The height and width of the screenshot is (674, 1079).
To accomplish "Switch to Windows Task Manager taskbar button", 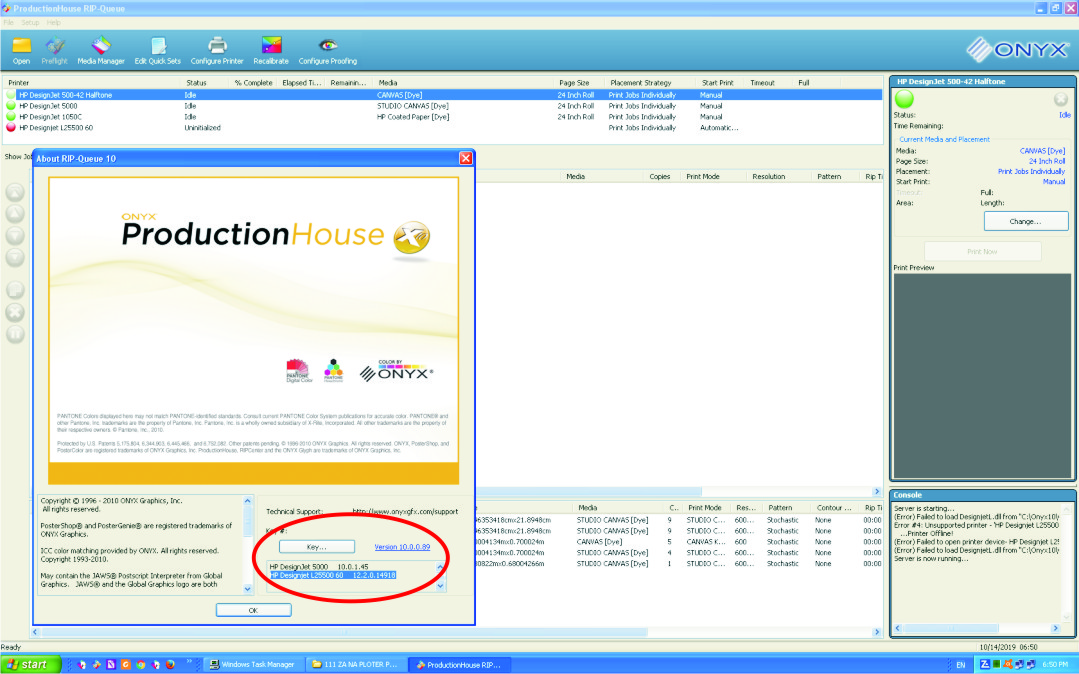I will pos(253,664).
